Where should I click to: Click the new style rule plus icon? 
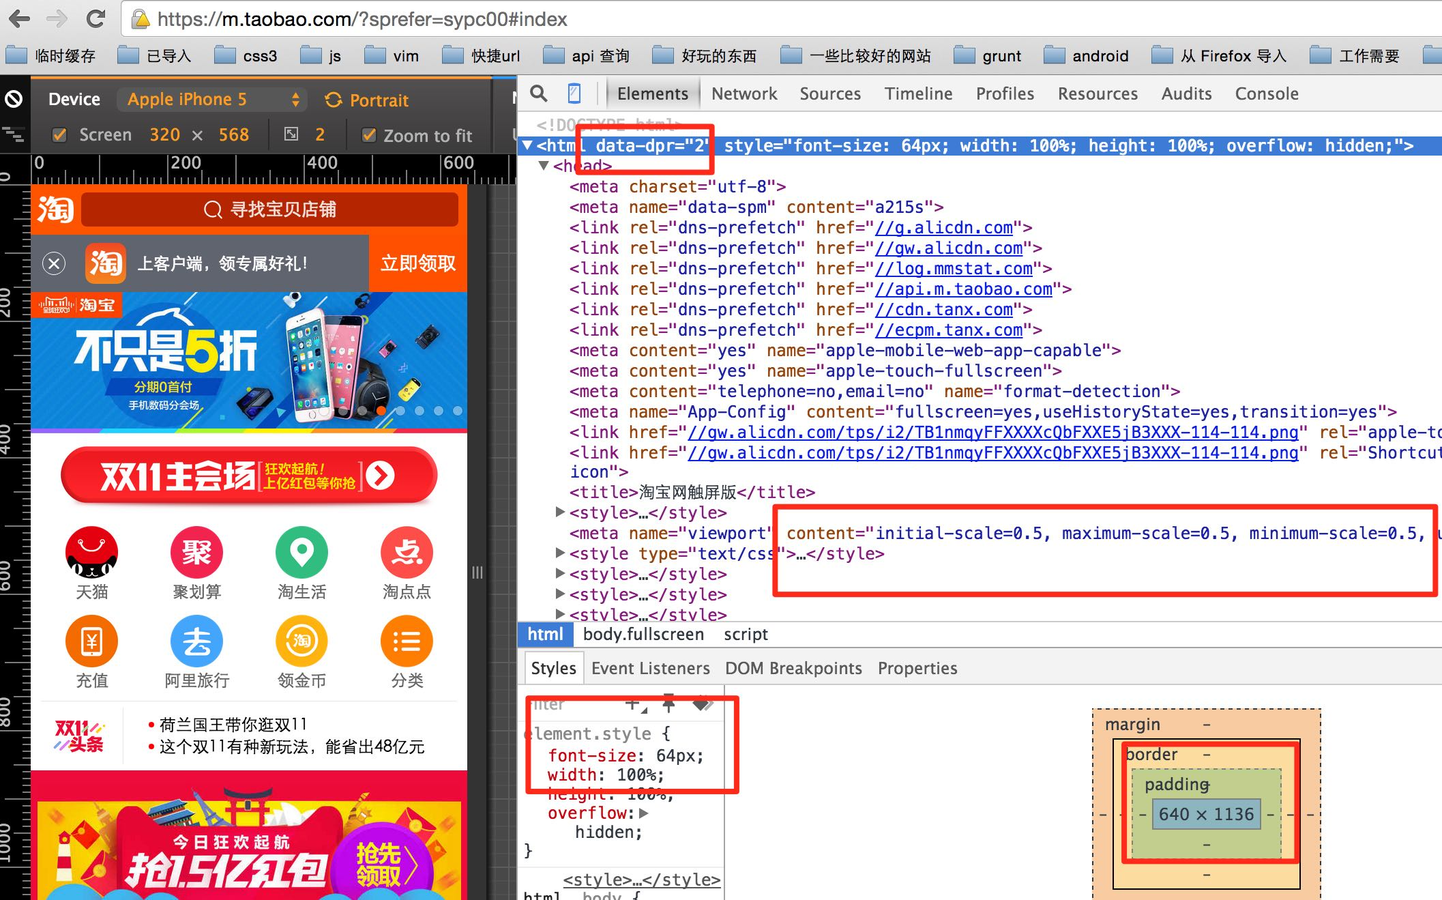(x=634, y=704)
